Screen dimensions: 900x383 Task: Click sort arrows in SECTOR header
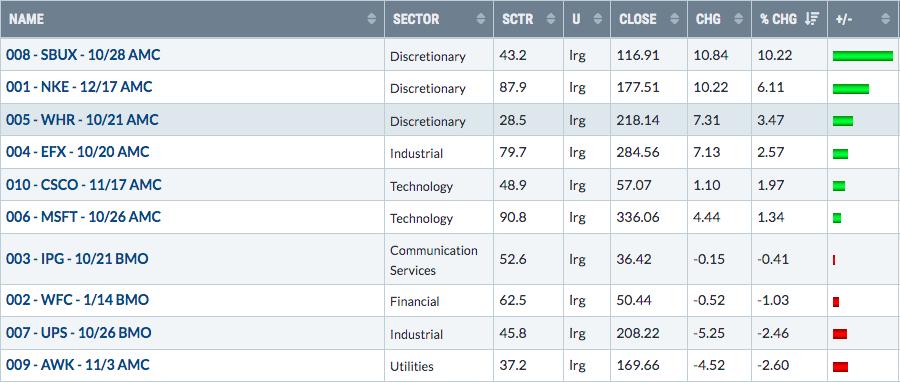pyautogui.click(x=481, y=19)
